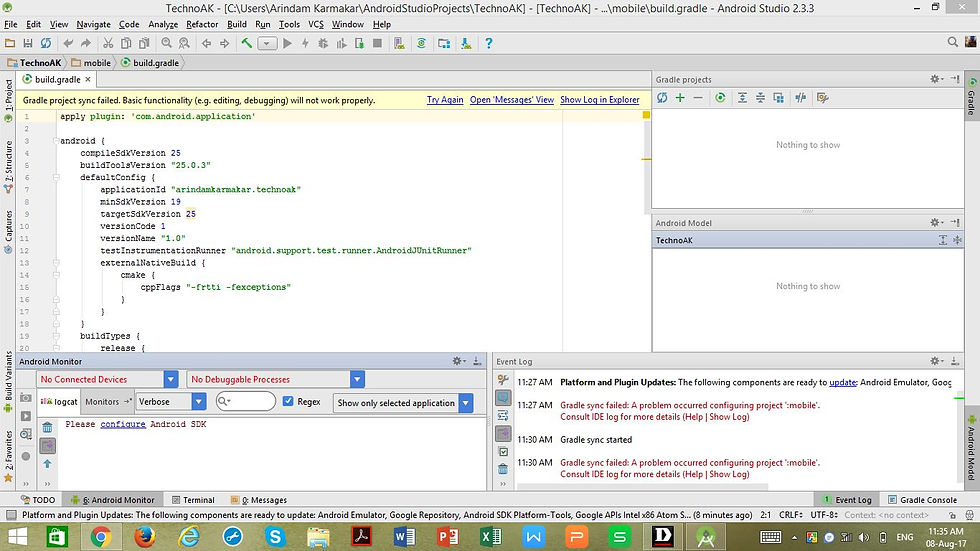Collapse externalNativeBuild block fold marker
Image resolution: width=980 pixels, height=551 pixels.
click(x=56, y=263)
